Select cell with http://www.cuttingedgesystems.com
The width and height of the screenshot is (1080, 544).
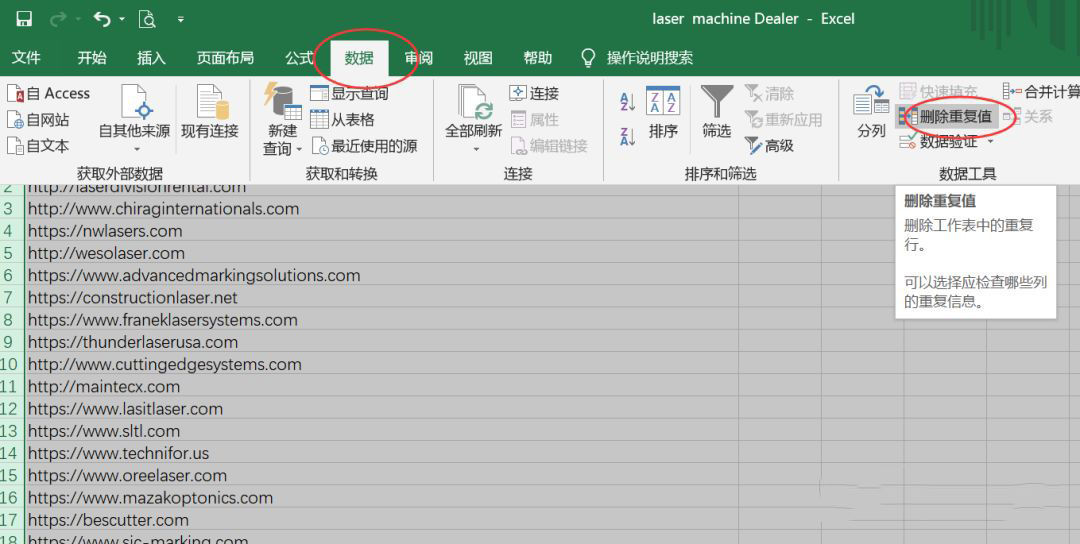(382, 364)
